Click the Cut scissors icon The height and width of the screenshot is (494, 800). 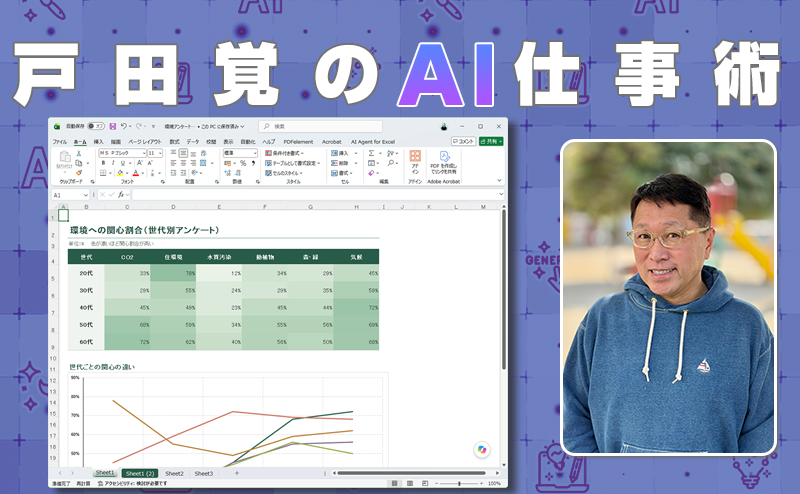point(79,153)
